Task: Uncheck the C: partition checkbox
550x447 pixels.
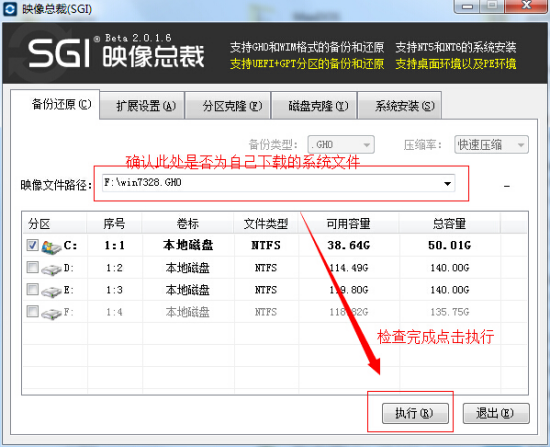Action: point(33,245)
